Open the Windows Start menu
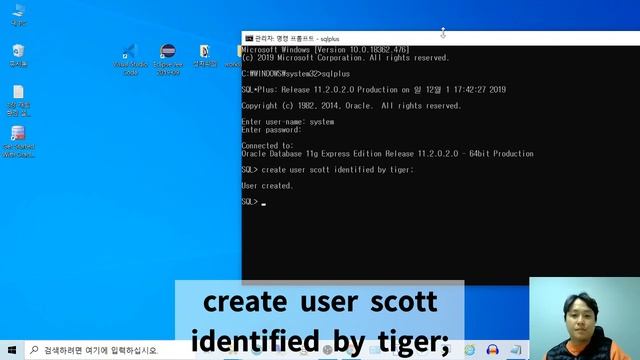 12,350
